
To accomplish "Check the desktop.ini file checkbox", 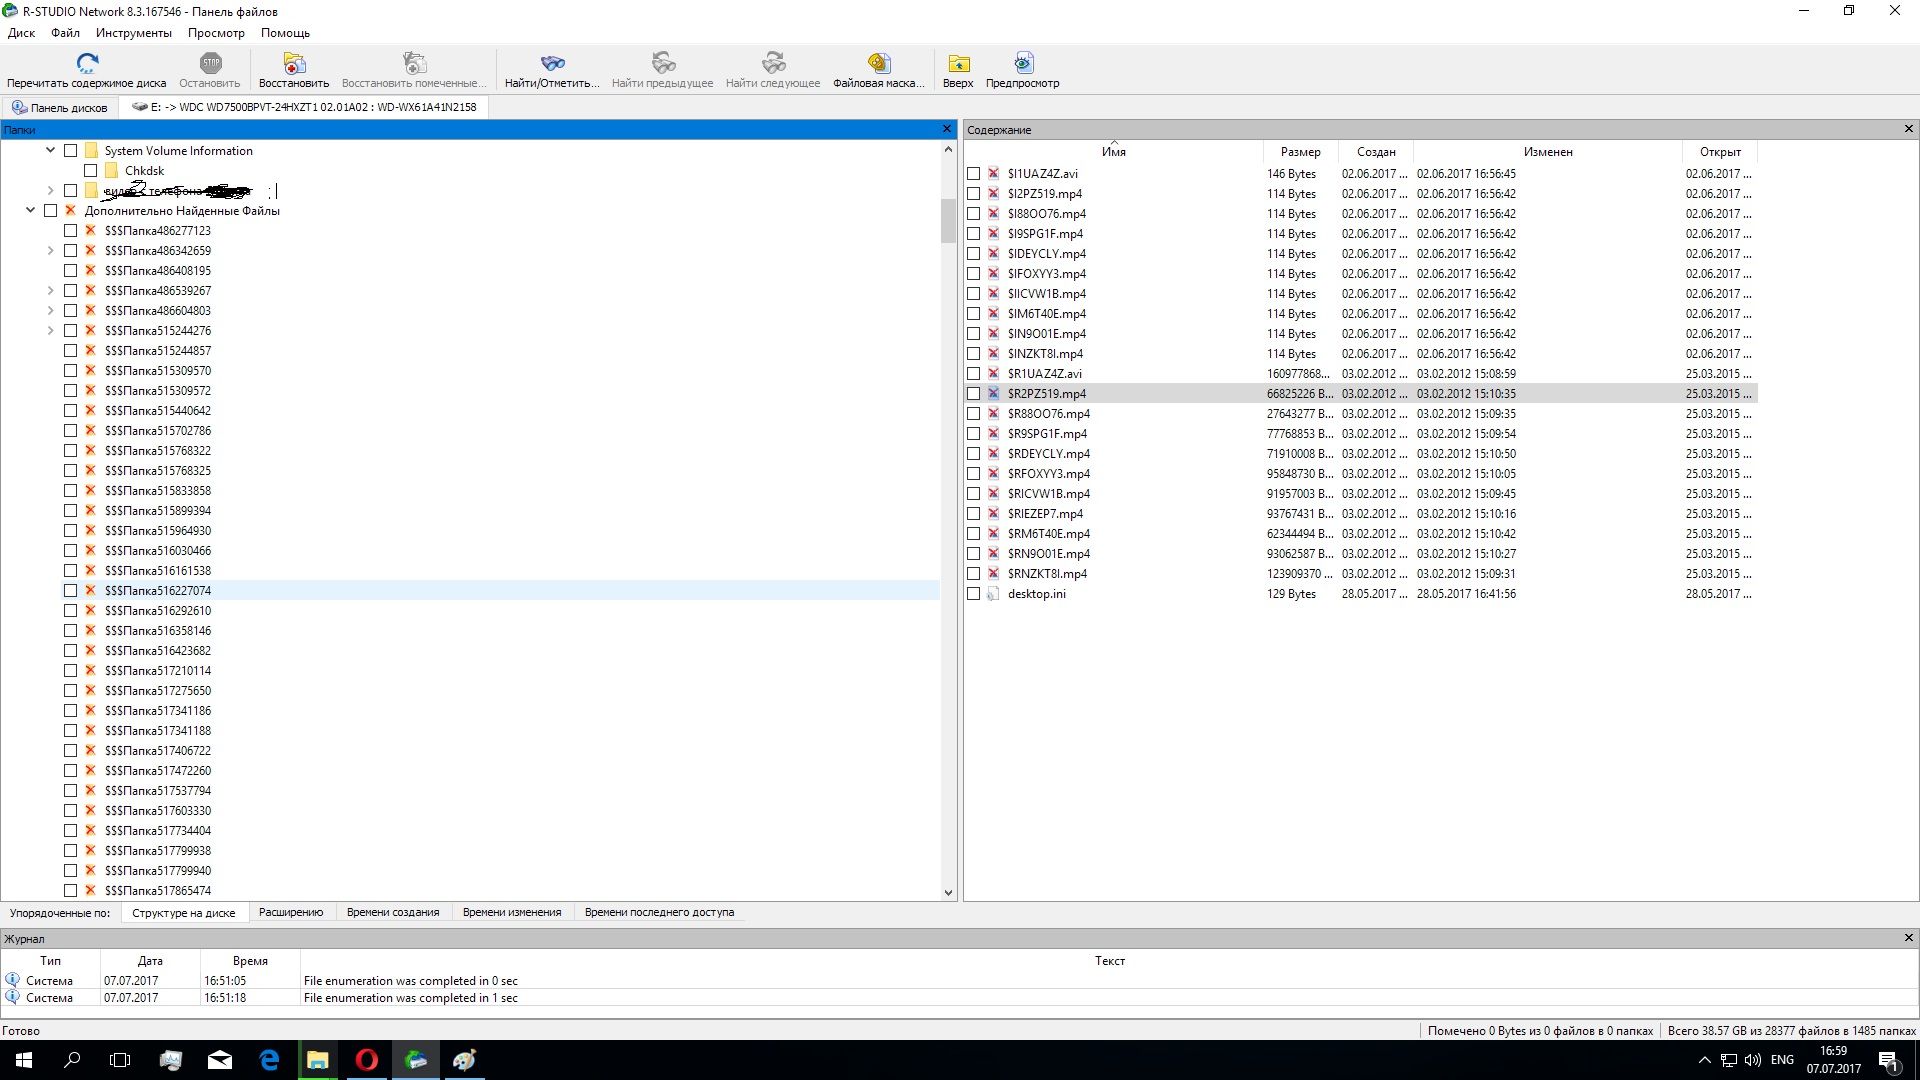I will coord(973,593).
